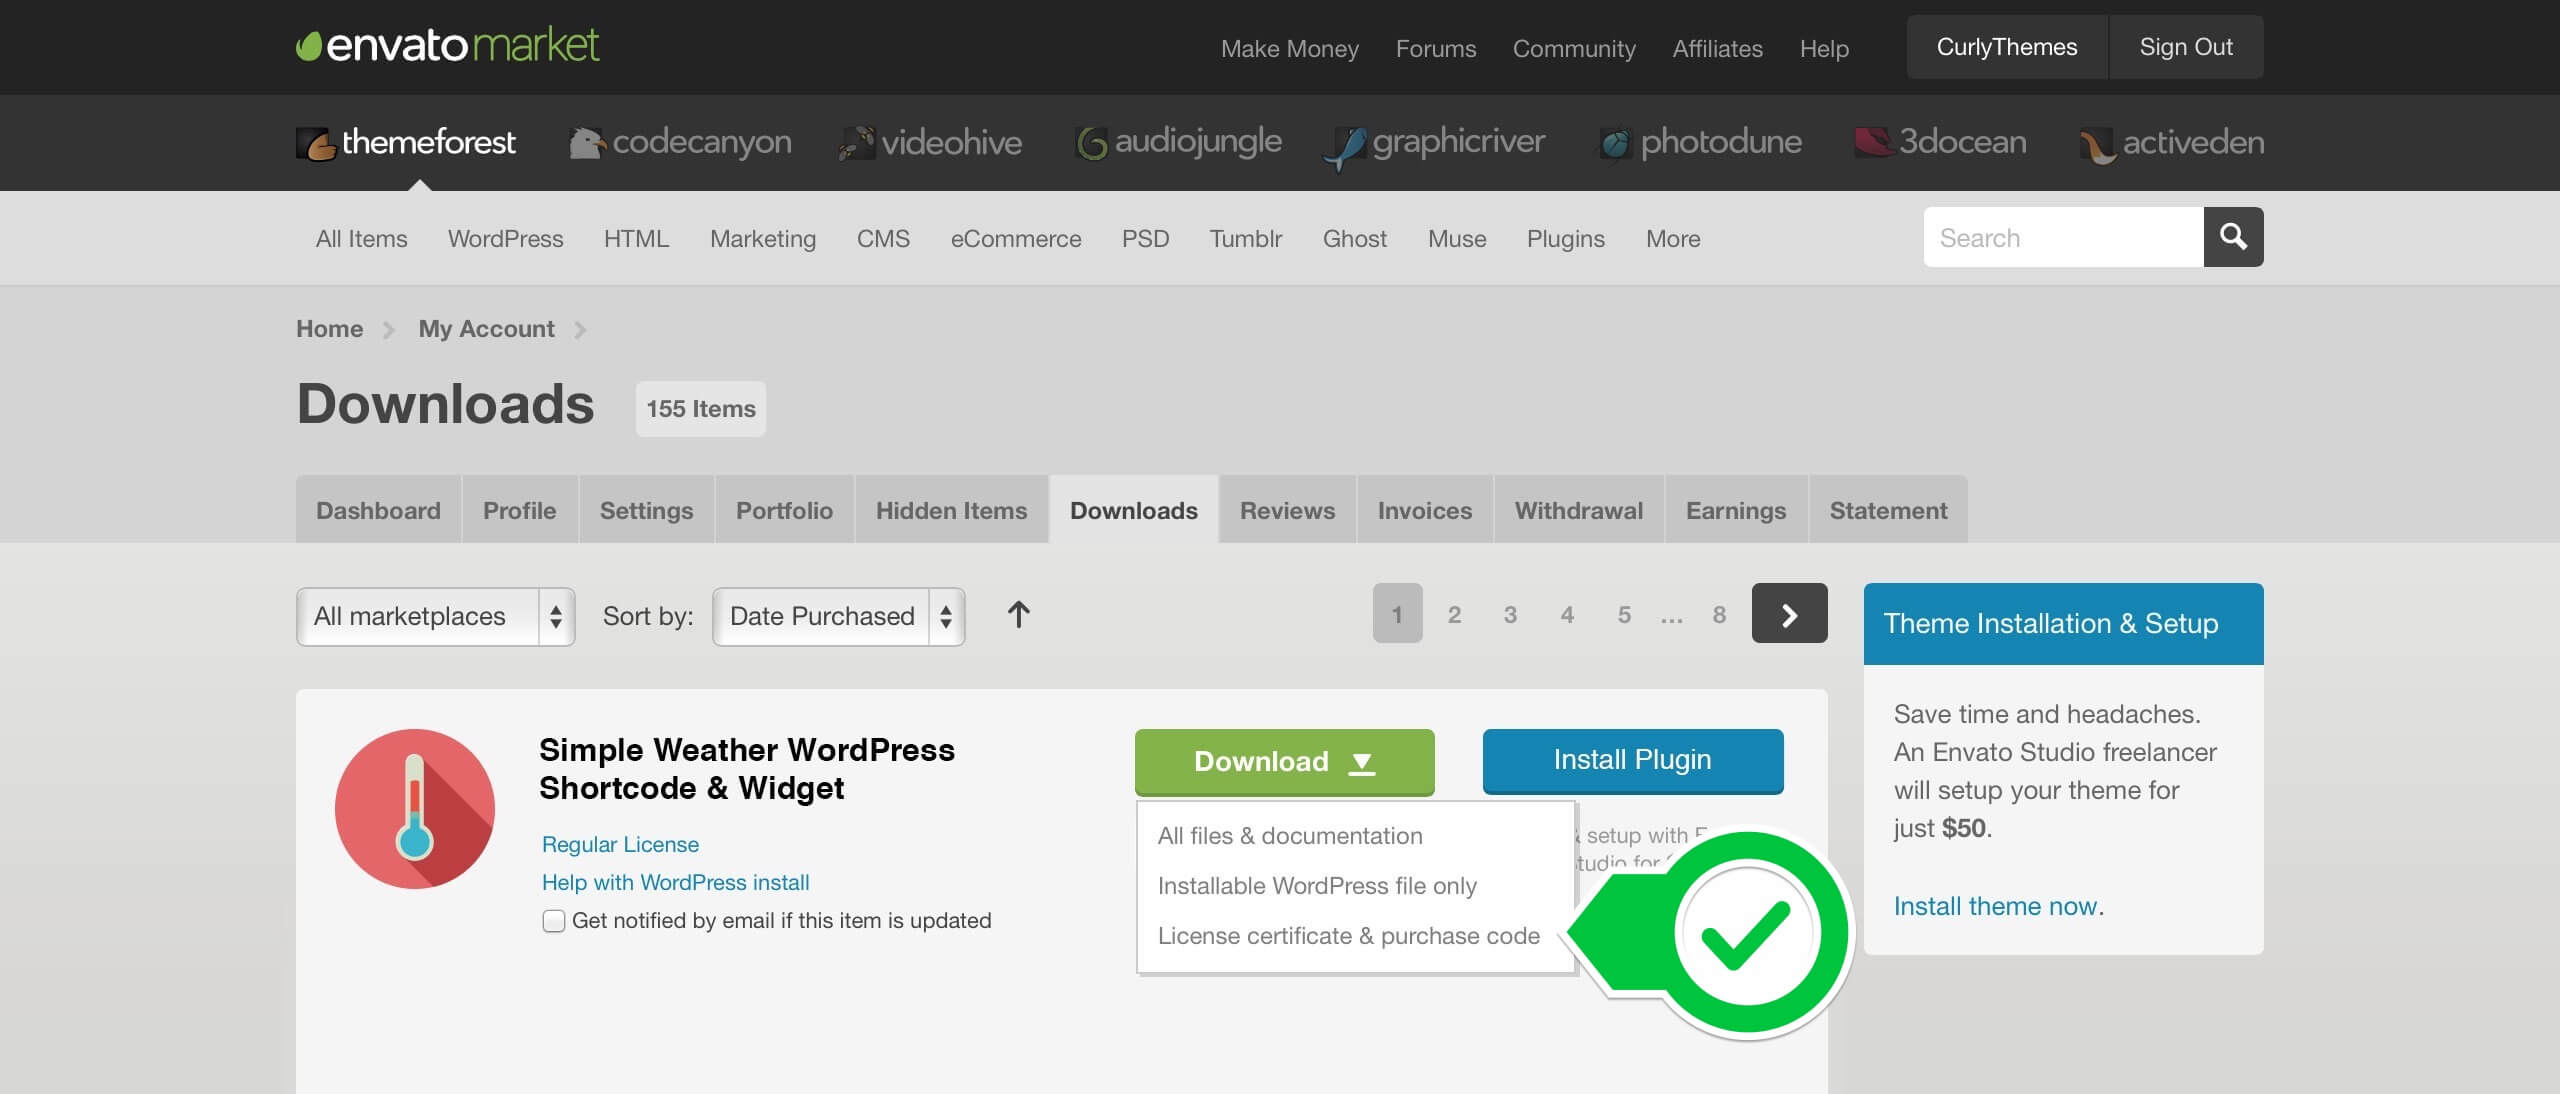This screenshot has height=1094, width=2560.
Task: Browse the Ghost category
Action: [x=1354, y=239]
